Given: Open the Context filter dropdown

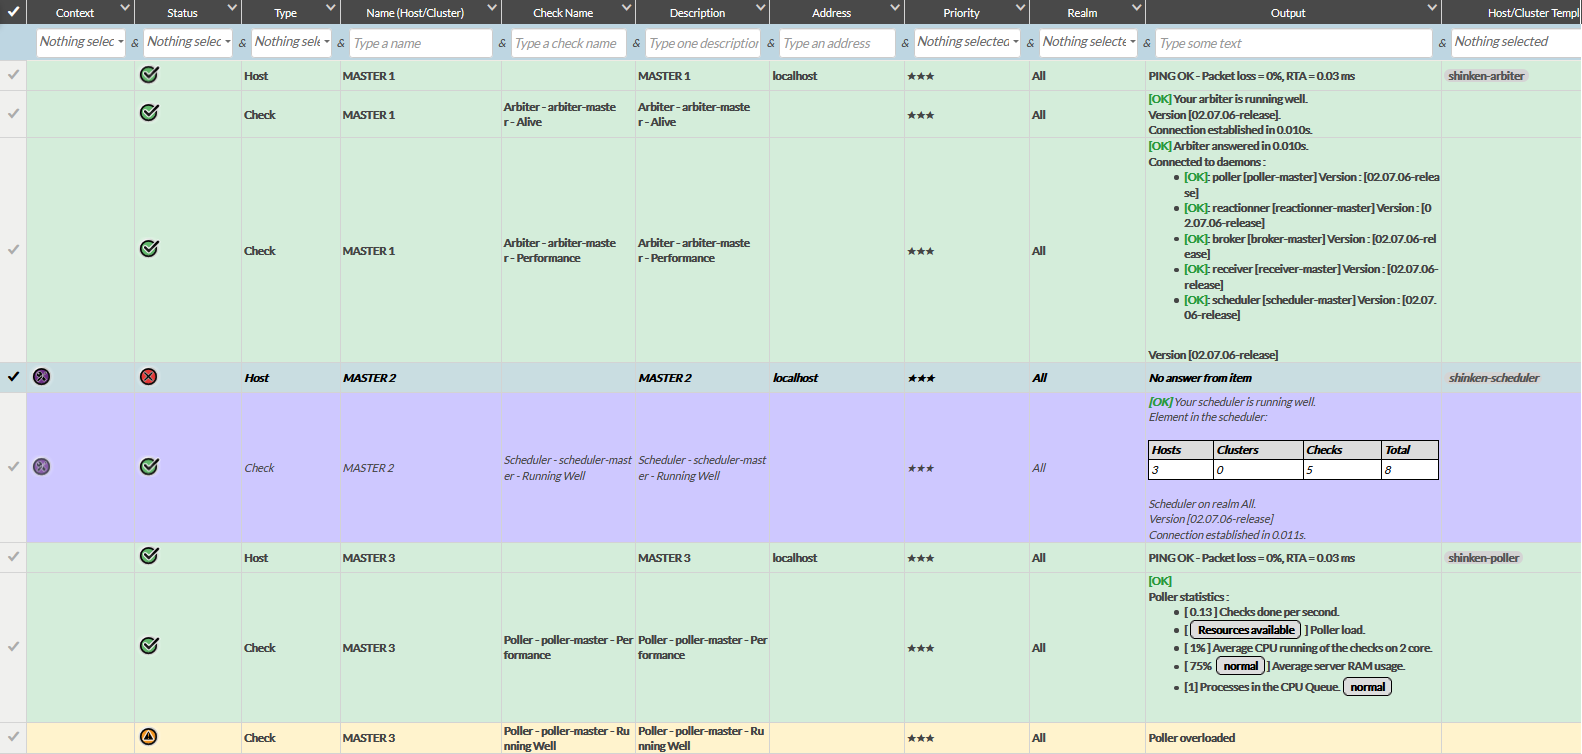Looking at the screenshot, I should pyautogui.click(x=81, y=42).
